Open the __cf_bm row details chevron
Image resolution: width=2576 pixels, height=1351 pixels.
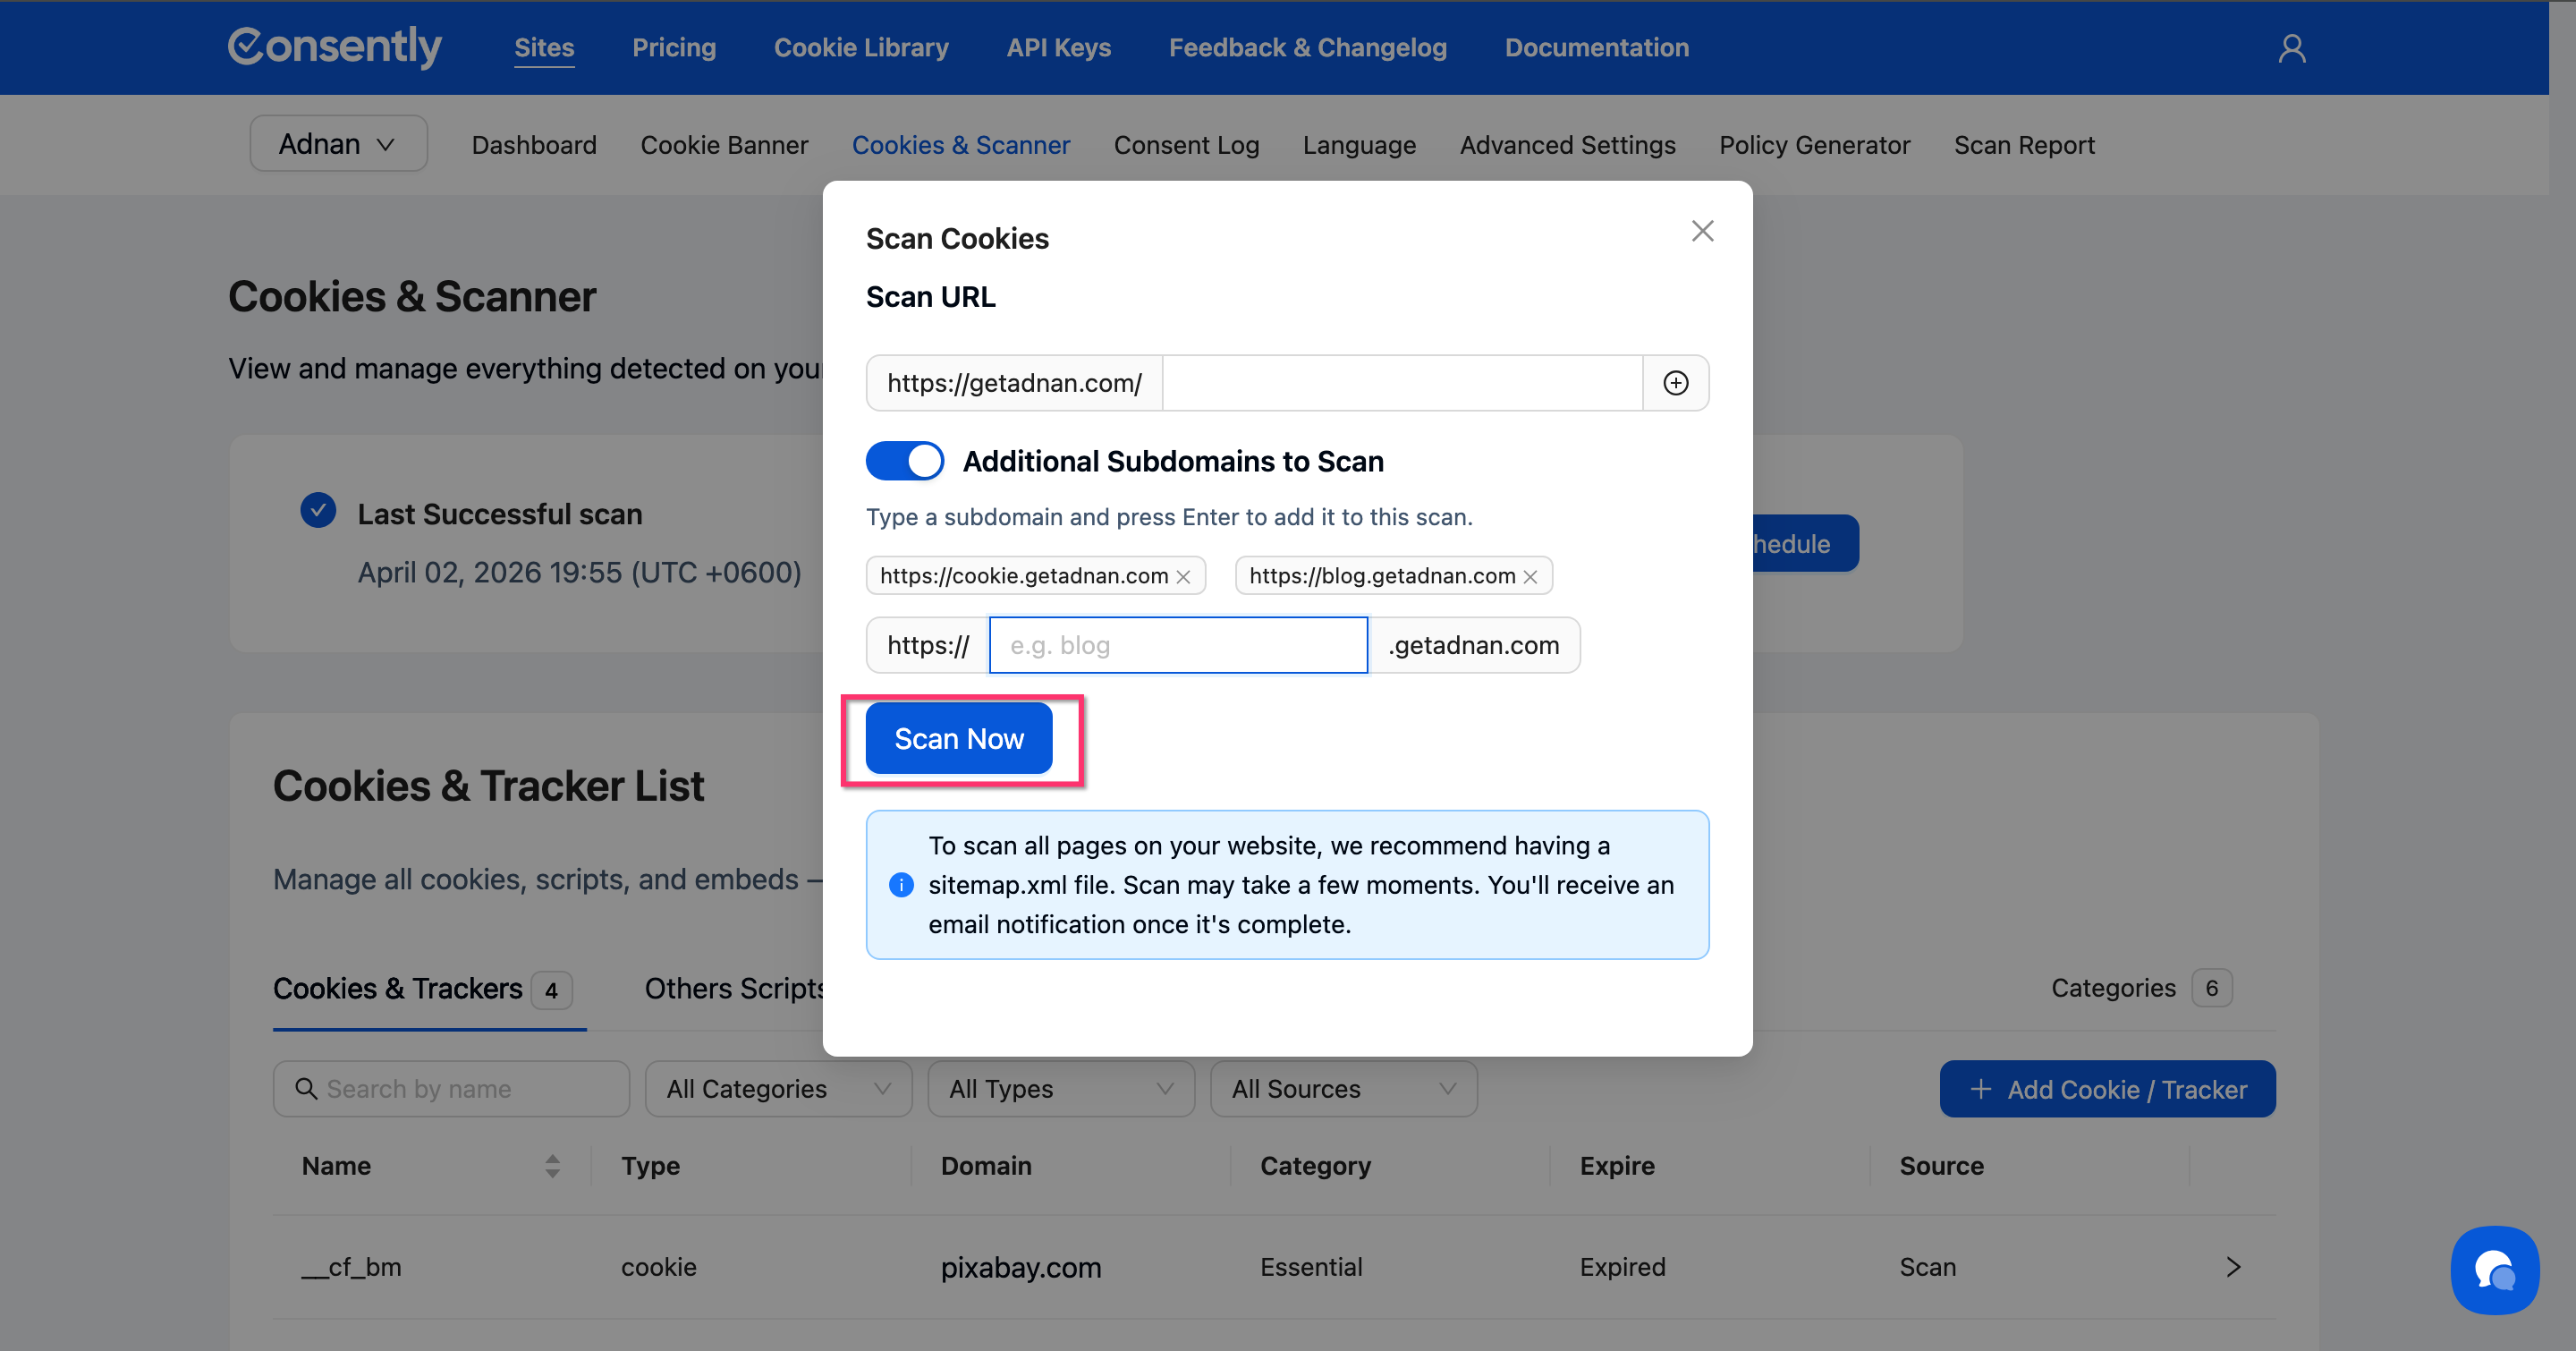(x=2233, y=1267)
